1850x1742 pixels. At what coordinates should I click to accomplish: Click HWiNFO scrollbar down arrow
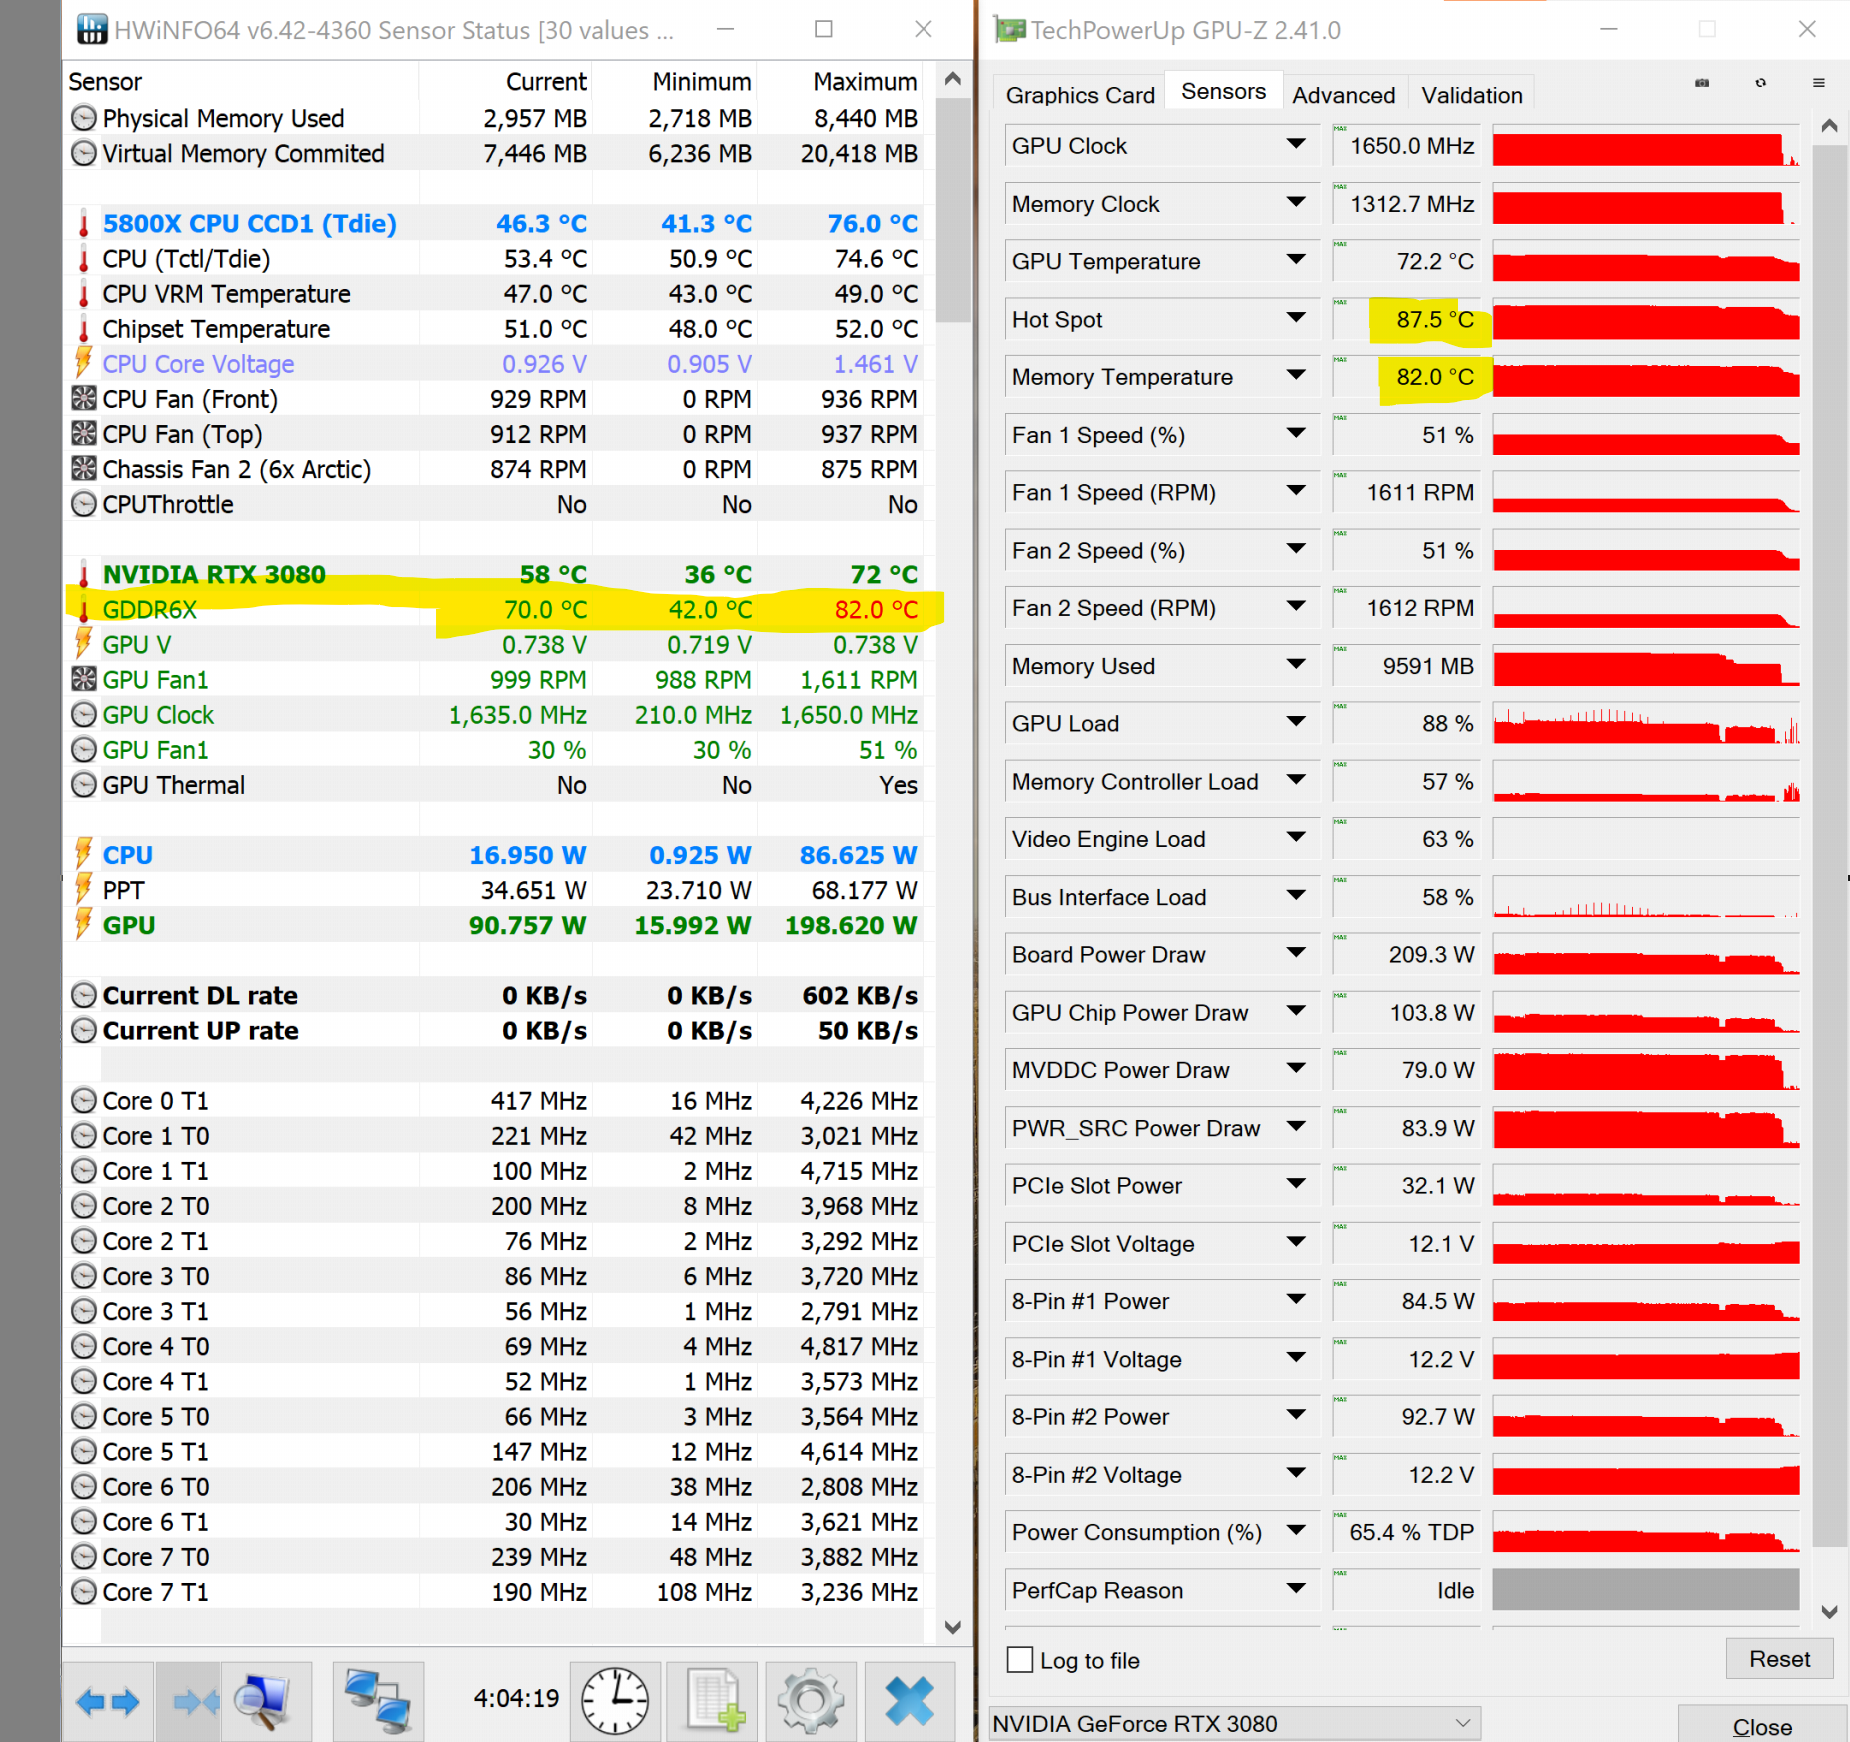click(x=953, y=1627)
